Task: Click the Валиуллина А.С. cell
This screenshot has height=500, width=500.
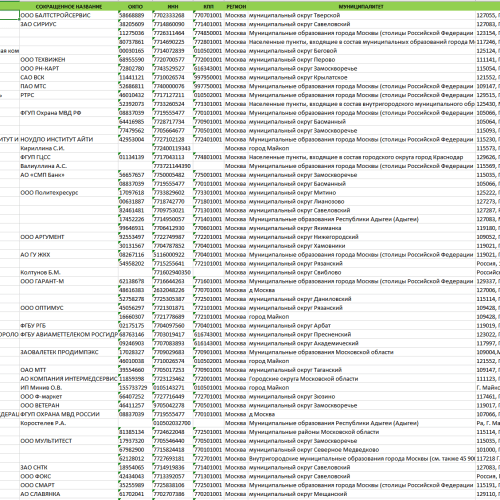Action: click(x=69, y=166)
